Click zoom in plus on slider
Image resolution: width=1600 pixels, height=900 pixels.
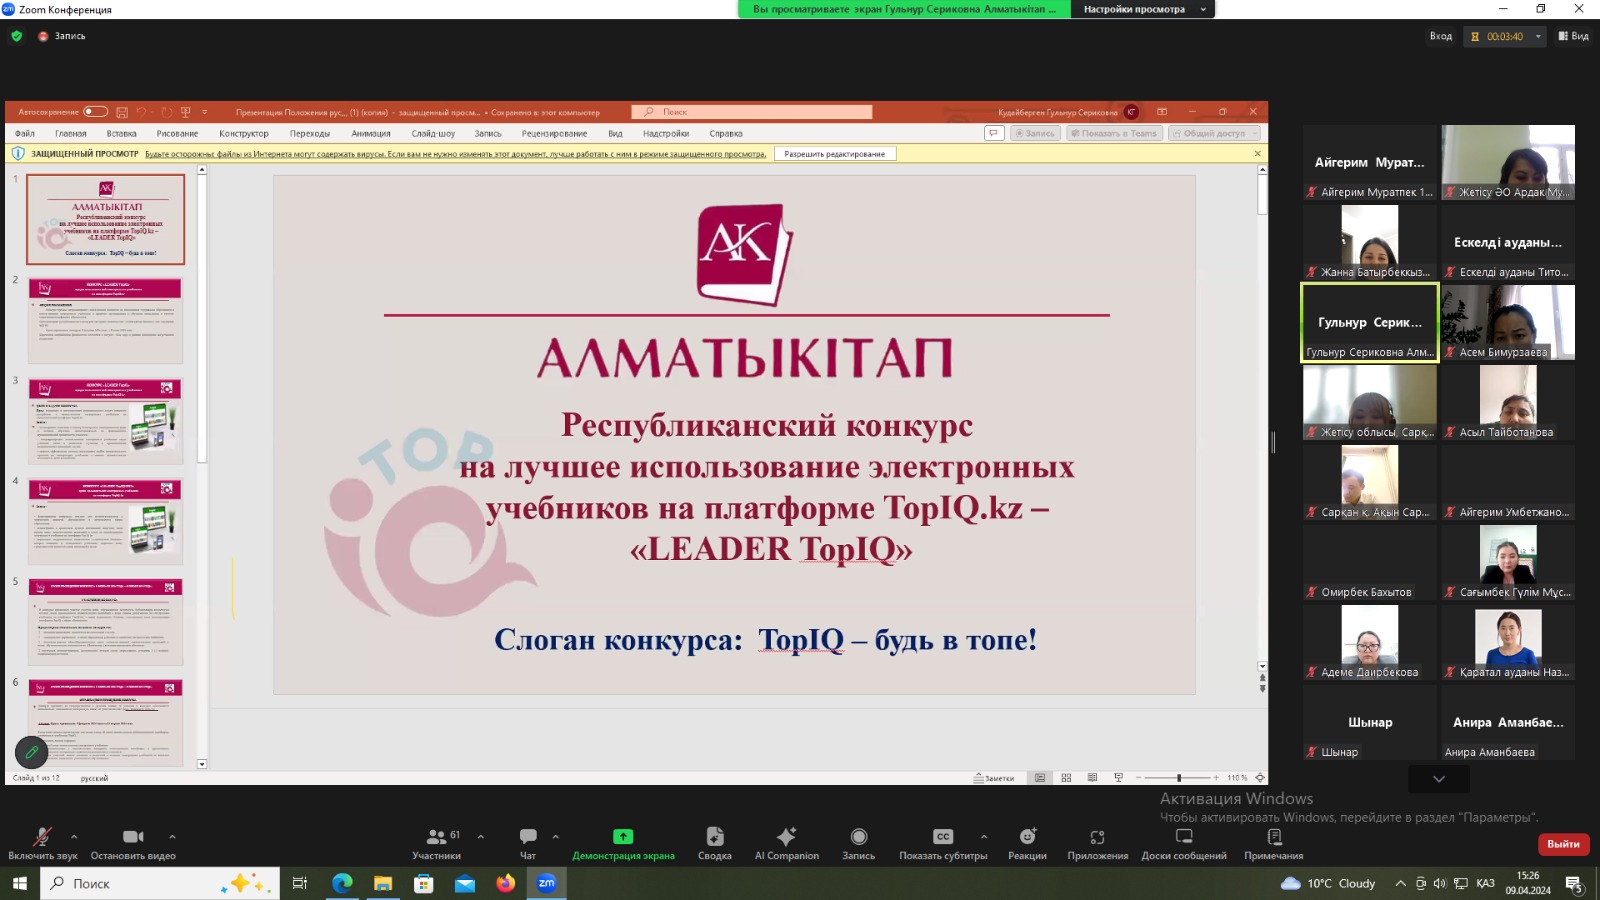coord(1216,778)
